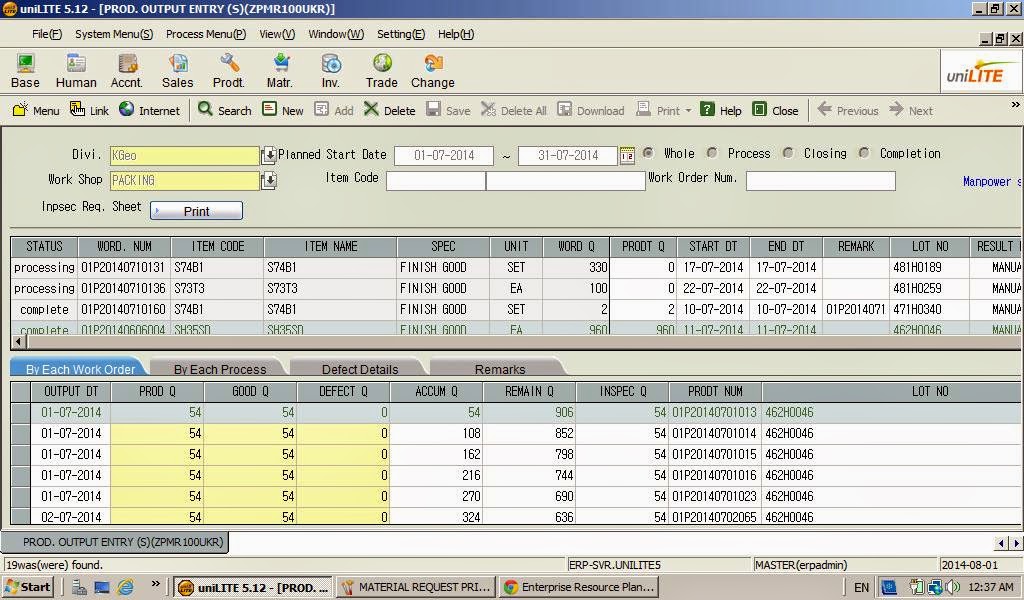Click the Print button for Inpsec Req. Sheet
The height and width of the screenshot is (600, 1024).
(x=195, y=210)
